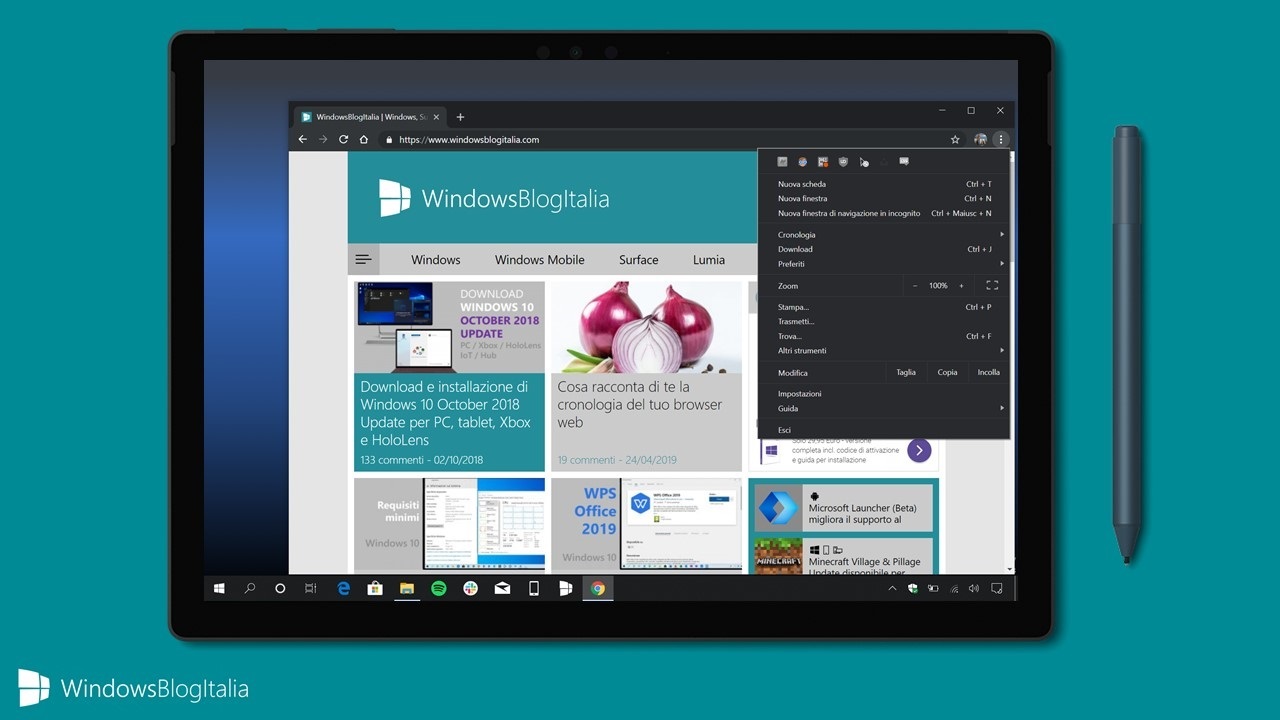This screenshot has width=1280, height=720.
Task: Open the Action Center notification icon
Action: (x=997, y=589)
